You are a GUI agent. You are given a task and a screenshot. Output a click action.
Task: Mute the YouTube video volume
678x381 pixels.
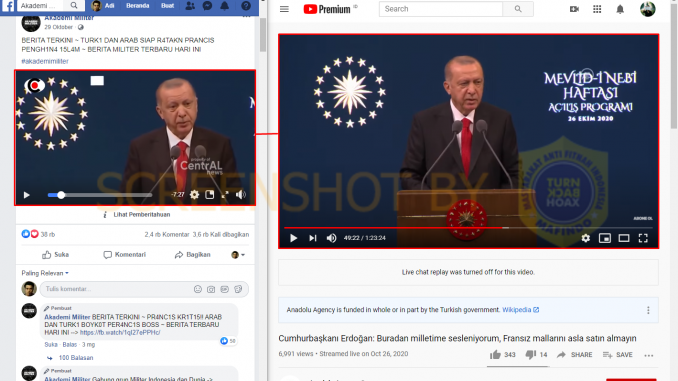(x=331, y=238)
